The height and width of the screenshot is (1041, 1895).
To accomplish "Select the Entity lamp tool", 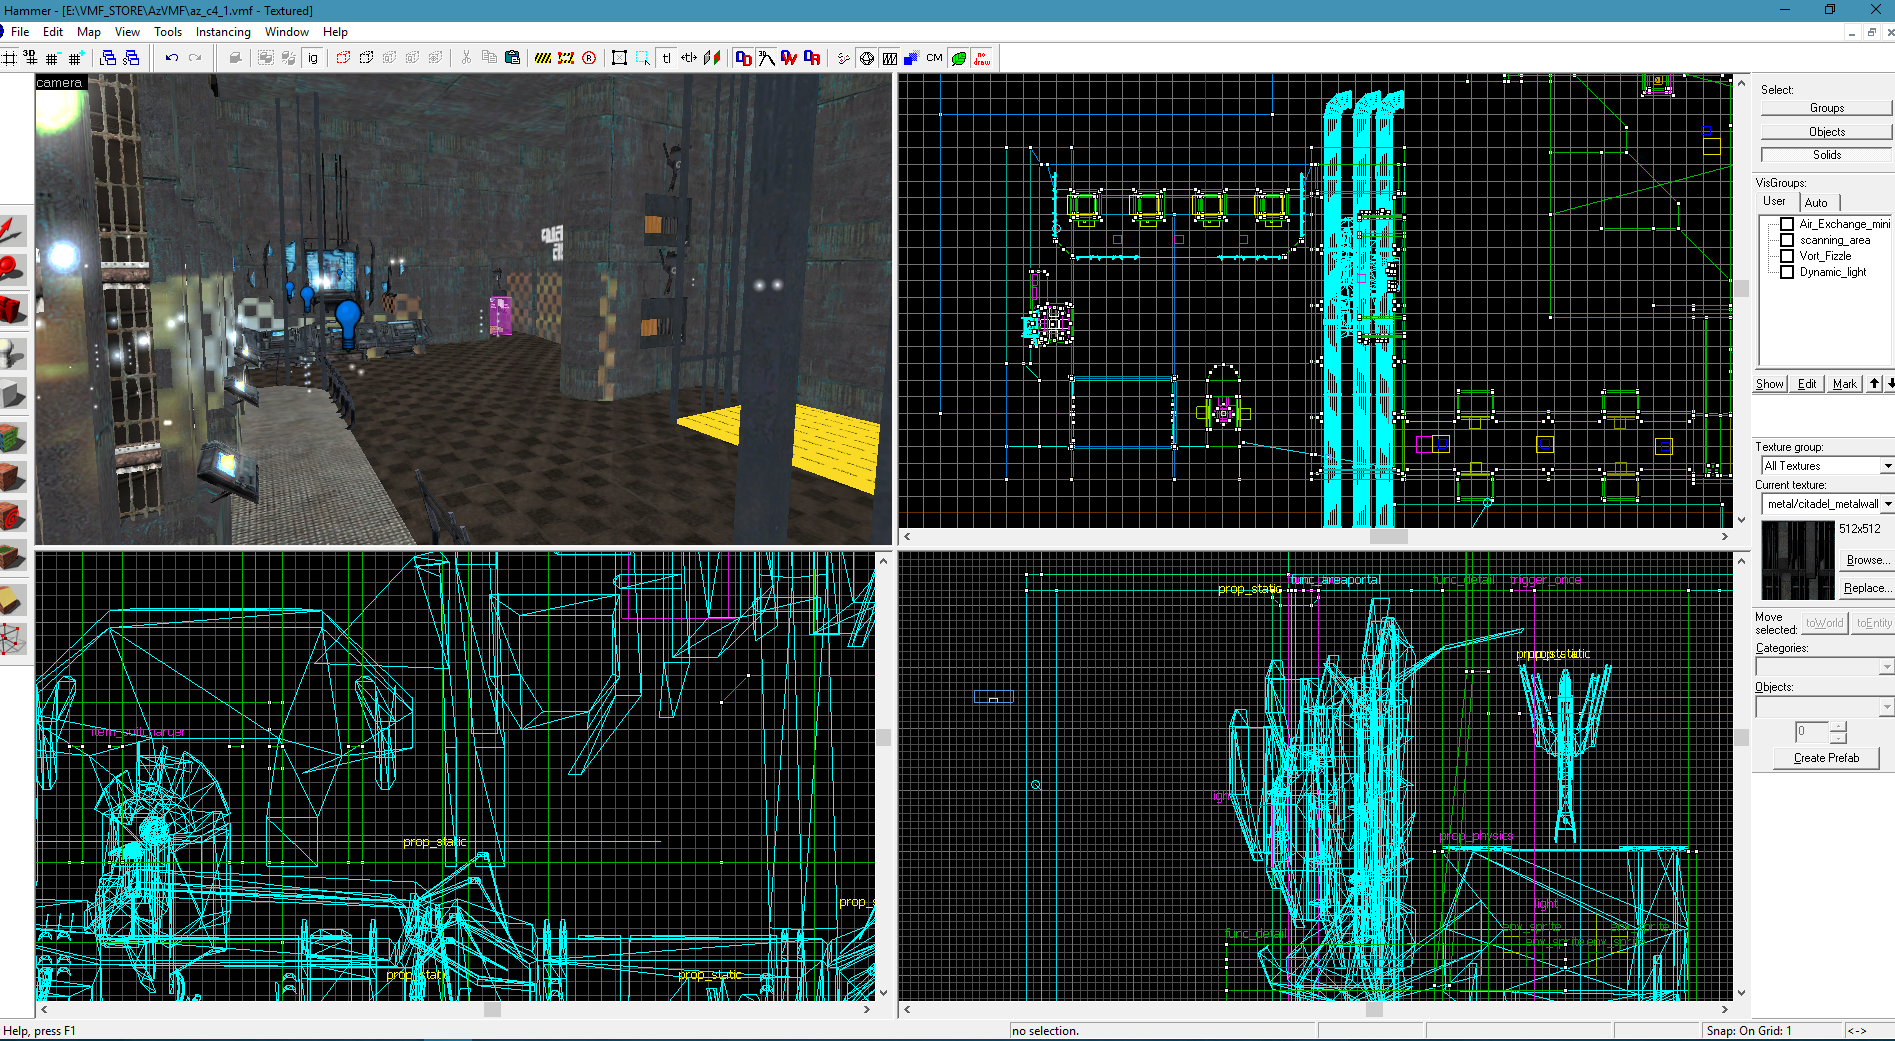I will [x=13, y=353].
